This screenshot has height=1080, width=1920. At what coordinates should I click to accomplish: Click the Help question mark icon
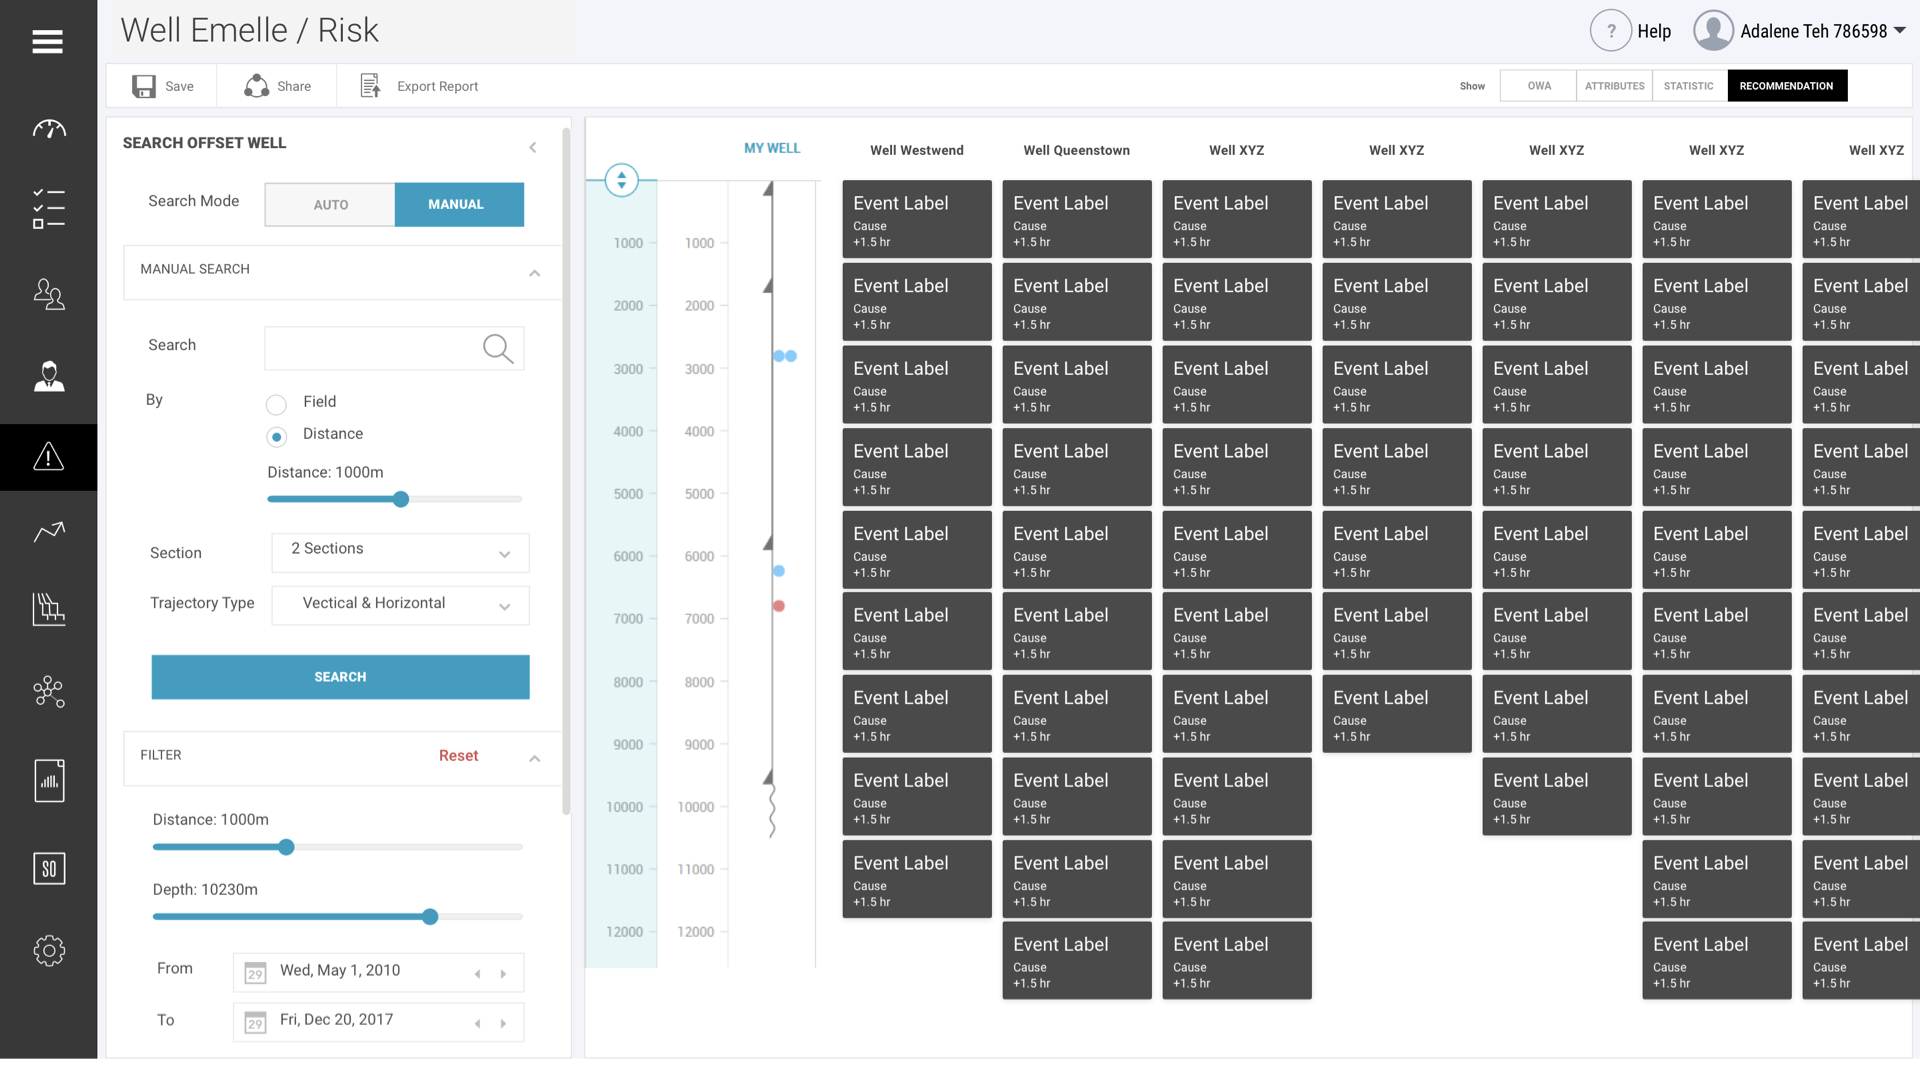click(1610, 31)
